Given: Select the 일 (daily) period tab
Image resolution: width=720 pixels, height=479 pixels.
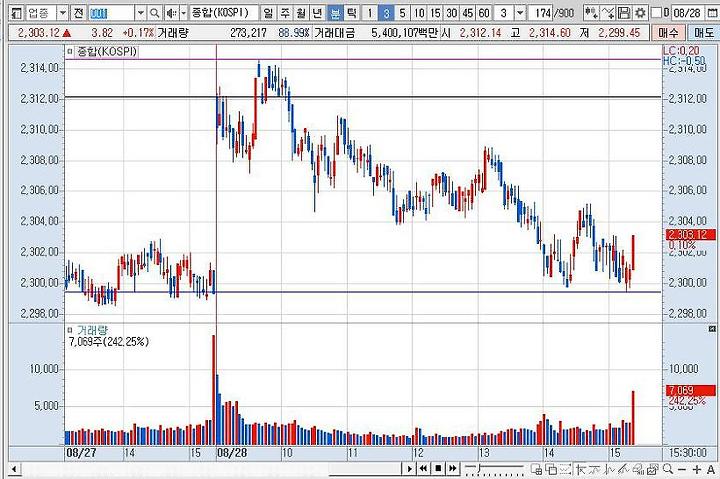Looking at the screenshot, I should click(268, 13).
